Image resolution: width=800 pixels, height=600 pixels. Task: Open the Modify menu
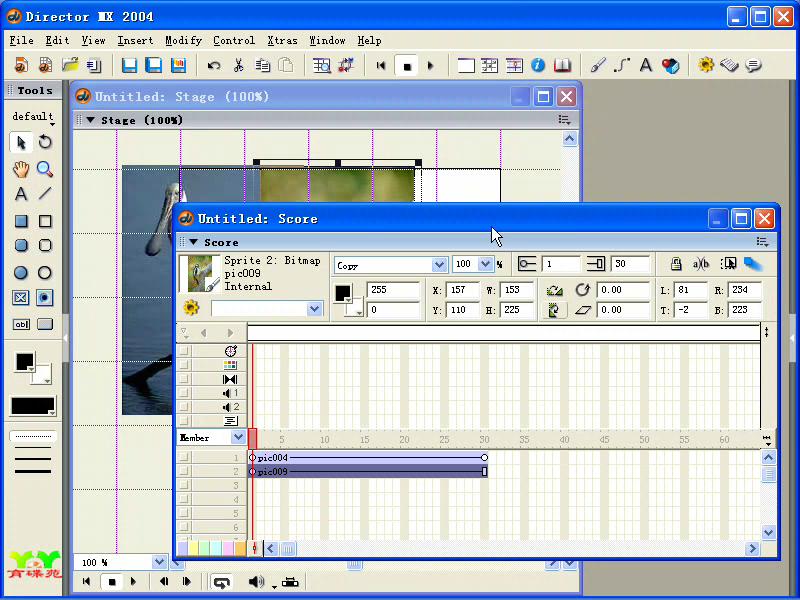183,40
